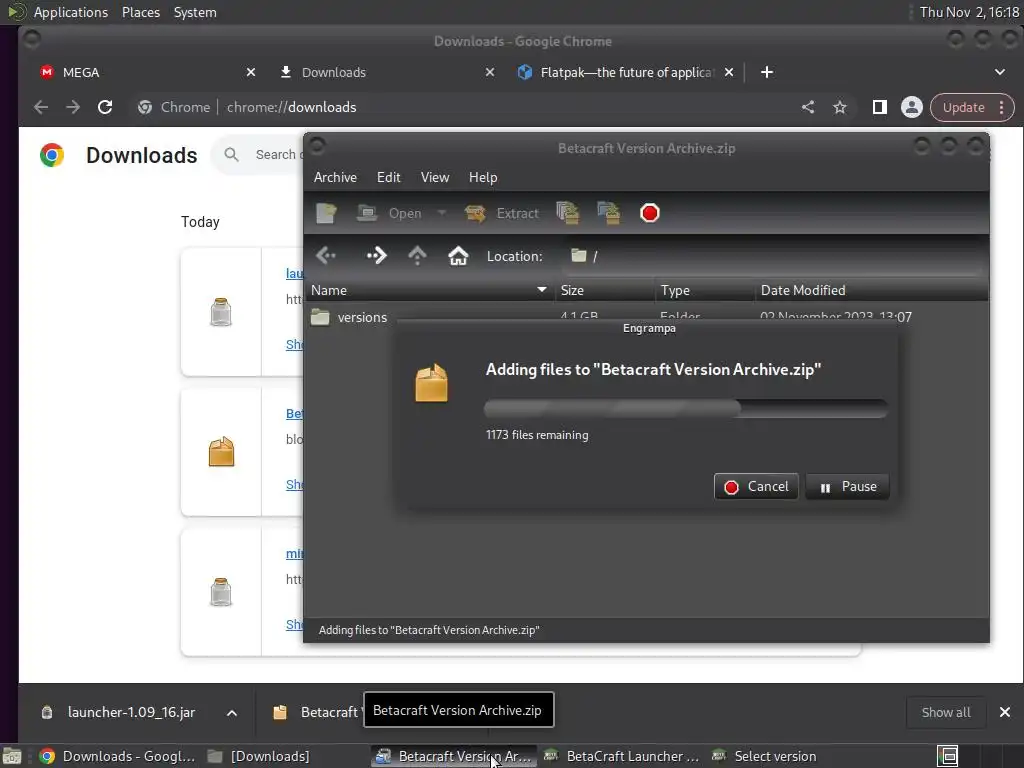Viewport: 1024px width, 768px height.
Task: Switch to Downloads - Google Chrome taskbar item
Action: coord(118,756)
